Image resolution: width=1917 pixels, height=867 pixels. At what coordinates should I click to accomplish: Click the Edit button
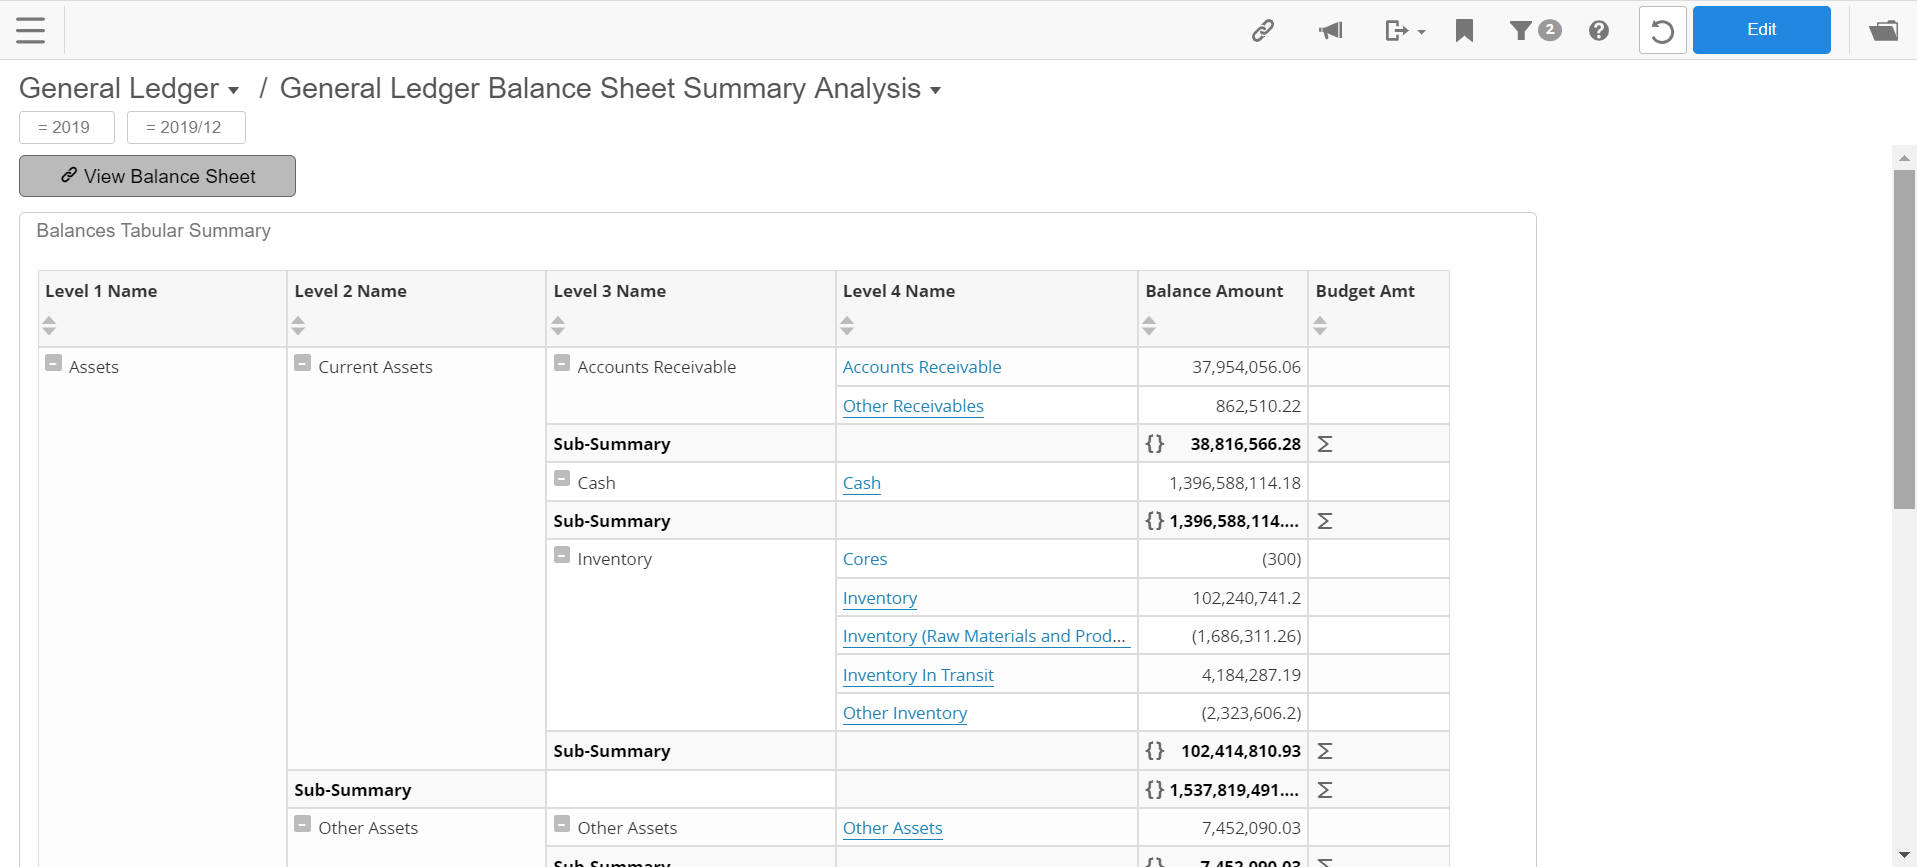pyautogui.click(x=1761, y=30)
